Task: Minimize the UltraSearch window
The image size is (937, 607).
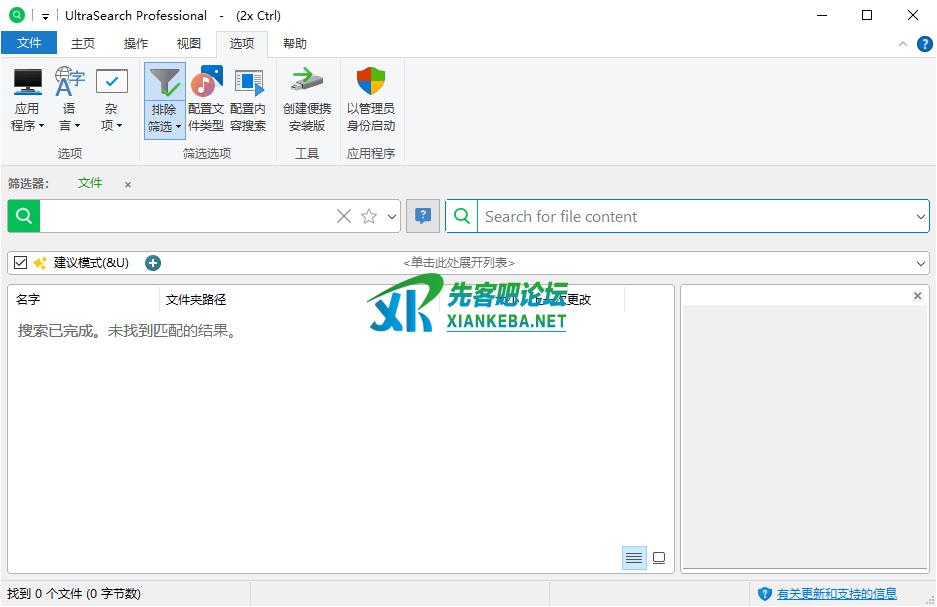Action: coord(822,16)
